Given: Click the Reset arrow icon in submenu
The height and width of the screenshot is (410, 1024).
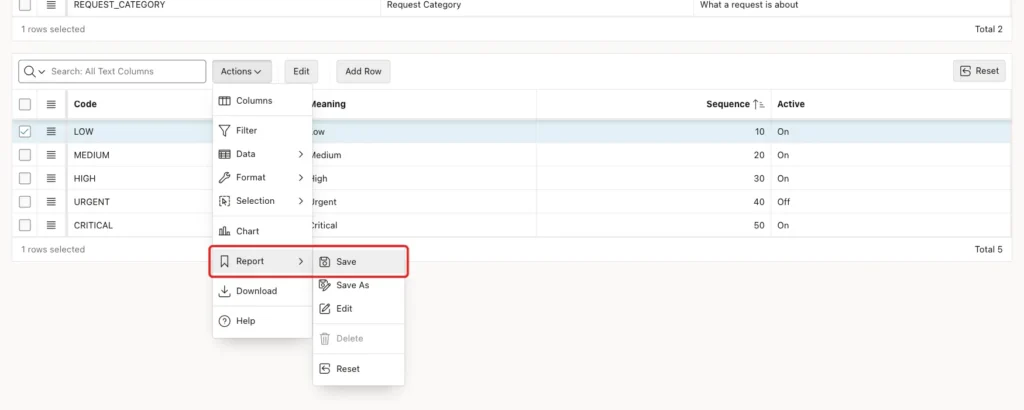Looking at the screenshot, I should (x=325, y=369).
